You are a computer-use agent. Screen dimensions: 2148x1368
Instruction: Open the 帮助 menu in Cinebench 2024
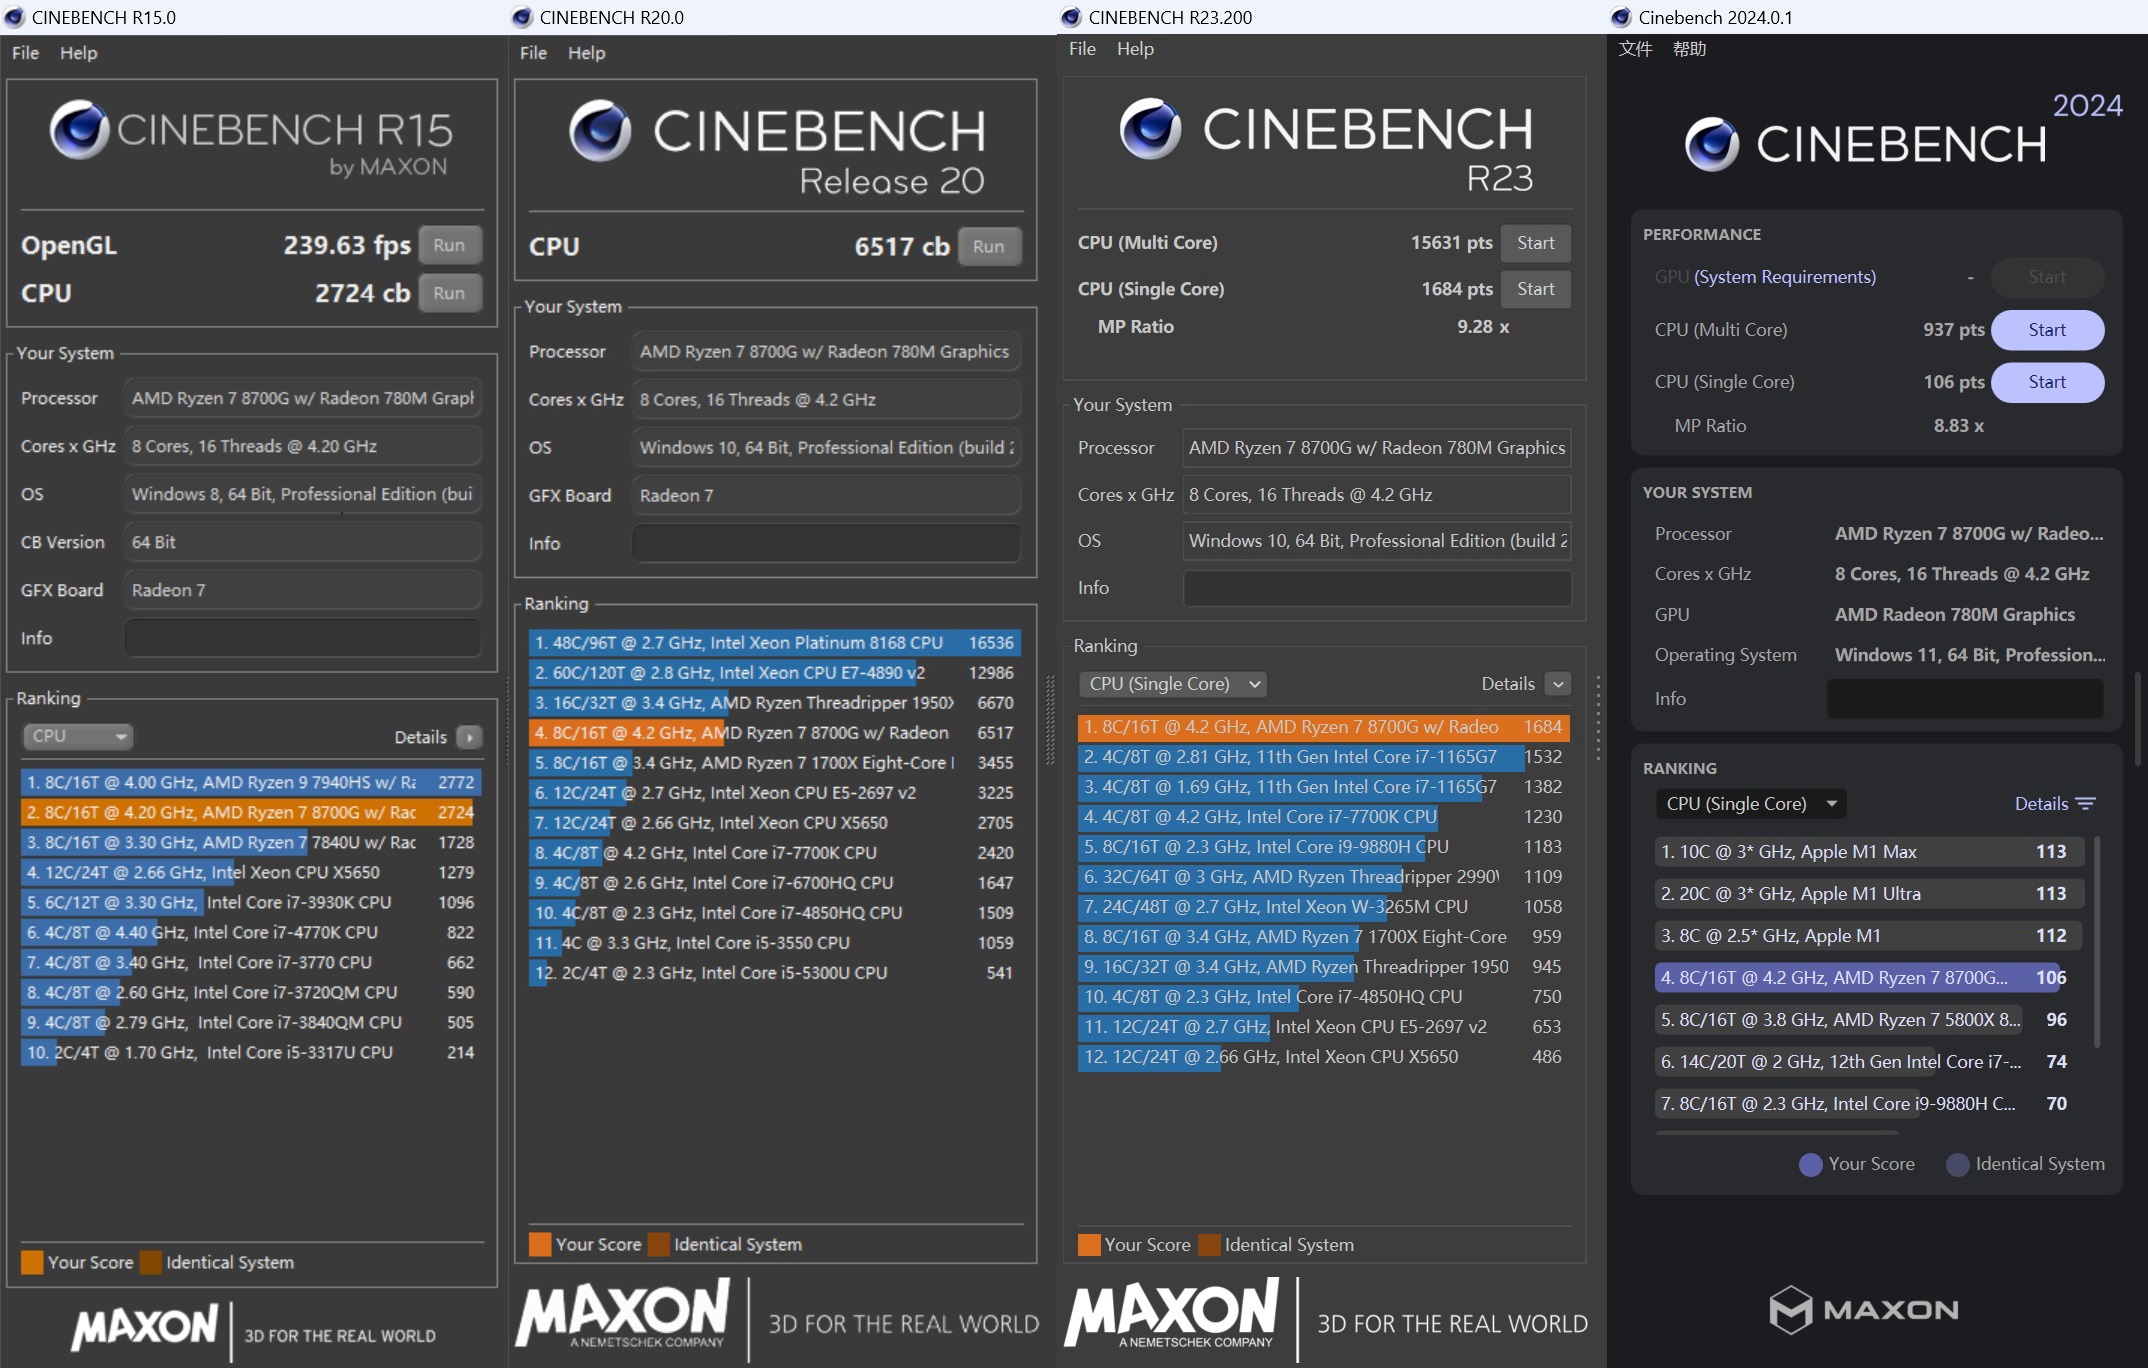point(1689,49)
